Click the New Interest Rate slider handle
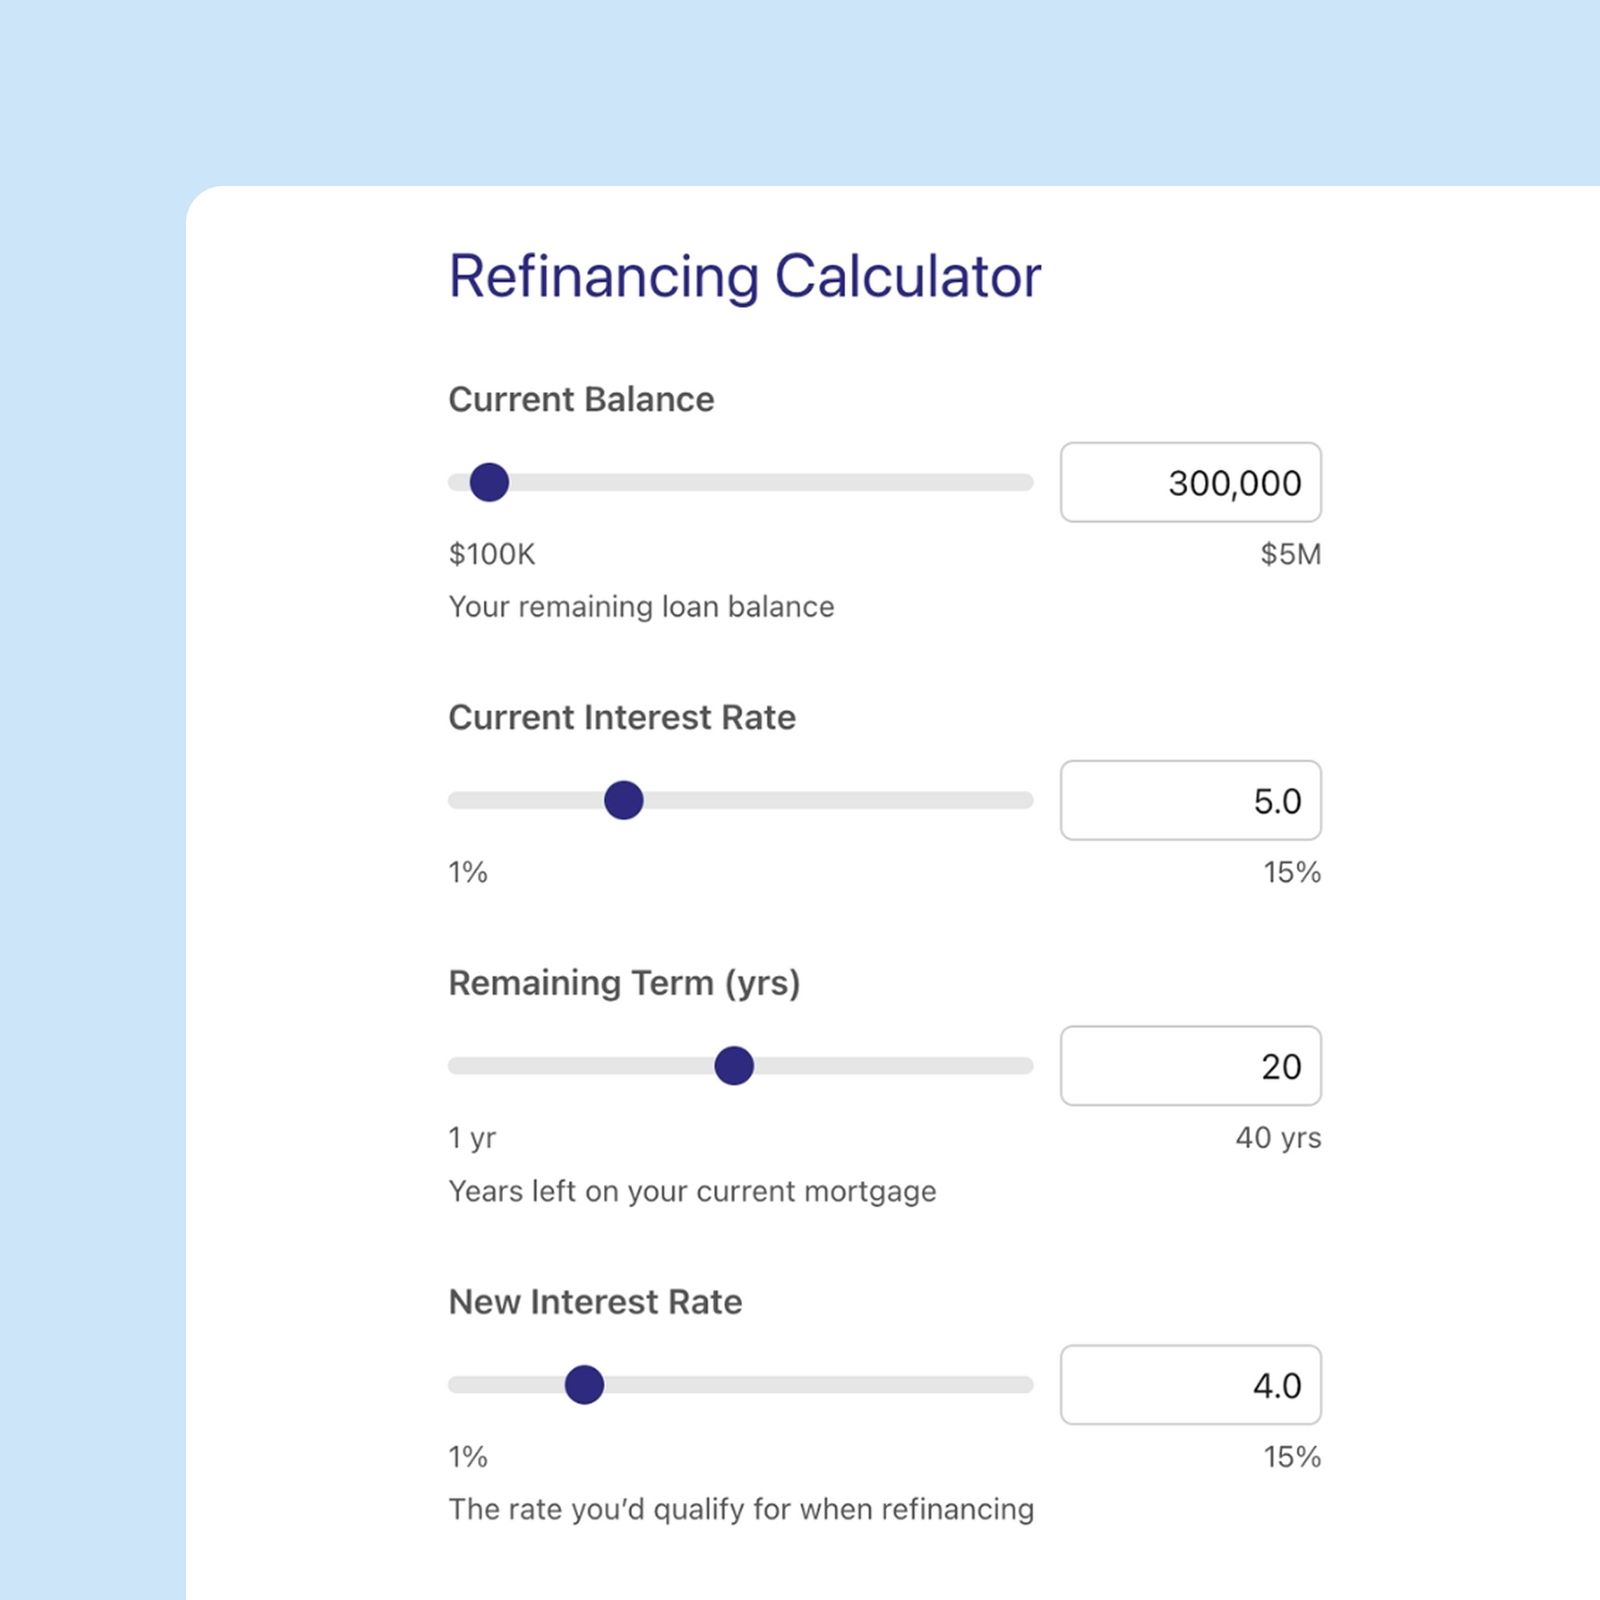The width and height of the screenshot is (1600, 1600). tap(584, 1385)
